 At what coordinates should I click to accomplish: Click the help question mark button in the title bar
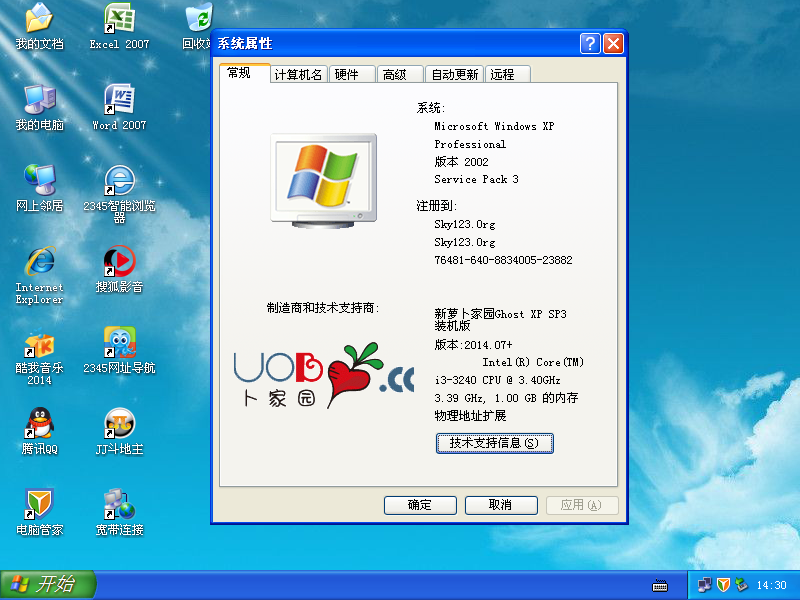pos(590,44)
